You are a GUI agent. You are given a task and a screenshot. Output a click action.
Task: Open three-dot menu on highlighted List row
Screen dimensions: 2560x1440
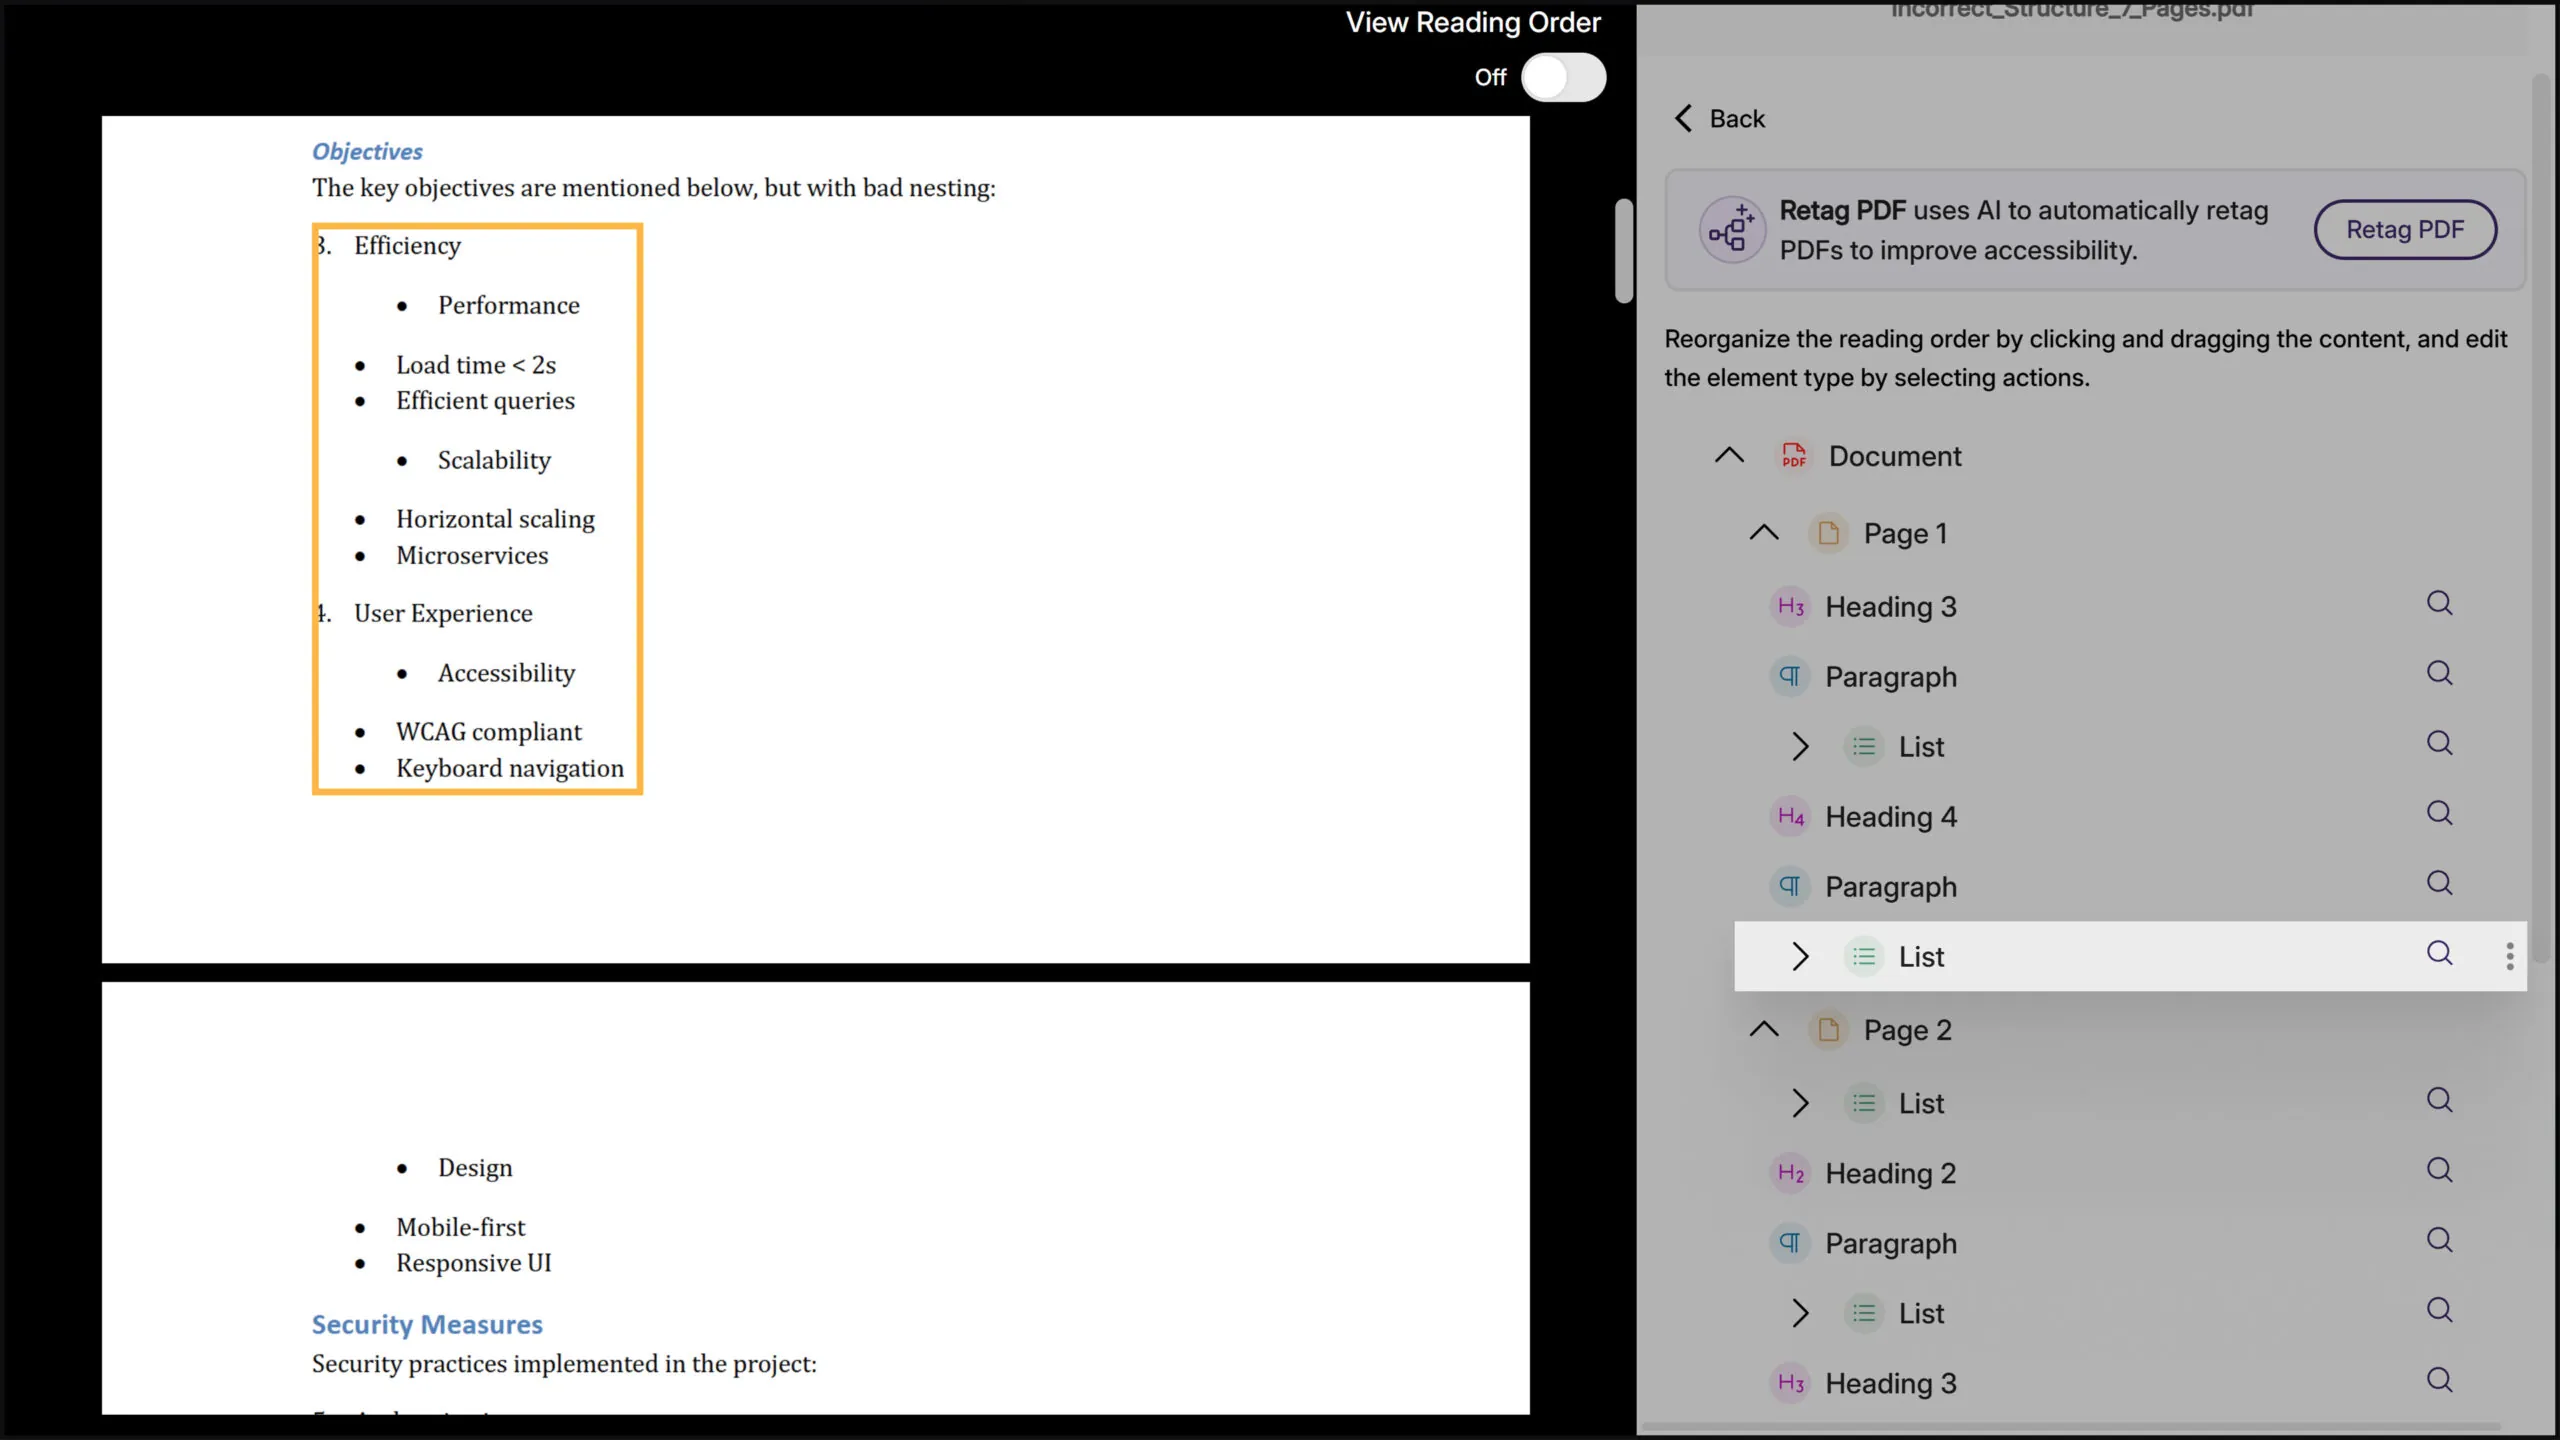coord(2509,956)
